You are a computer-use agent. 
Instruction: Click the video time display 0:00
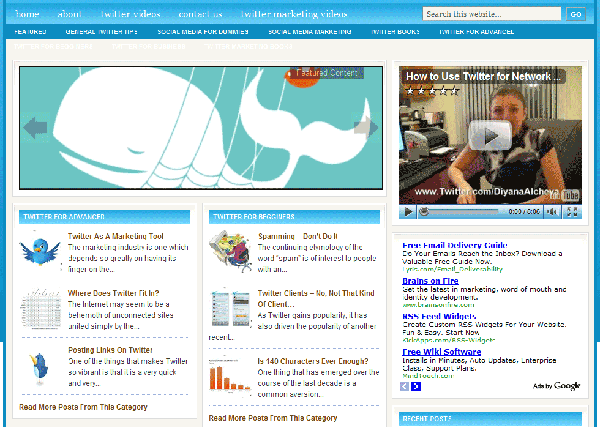click(x=524, y=212)
